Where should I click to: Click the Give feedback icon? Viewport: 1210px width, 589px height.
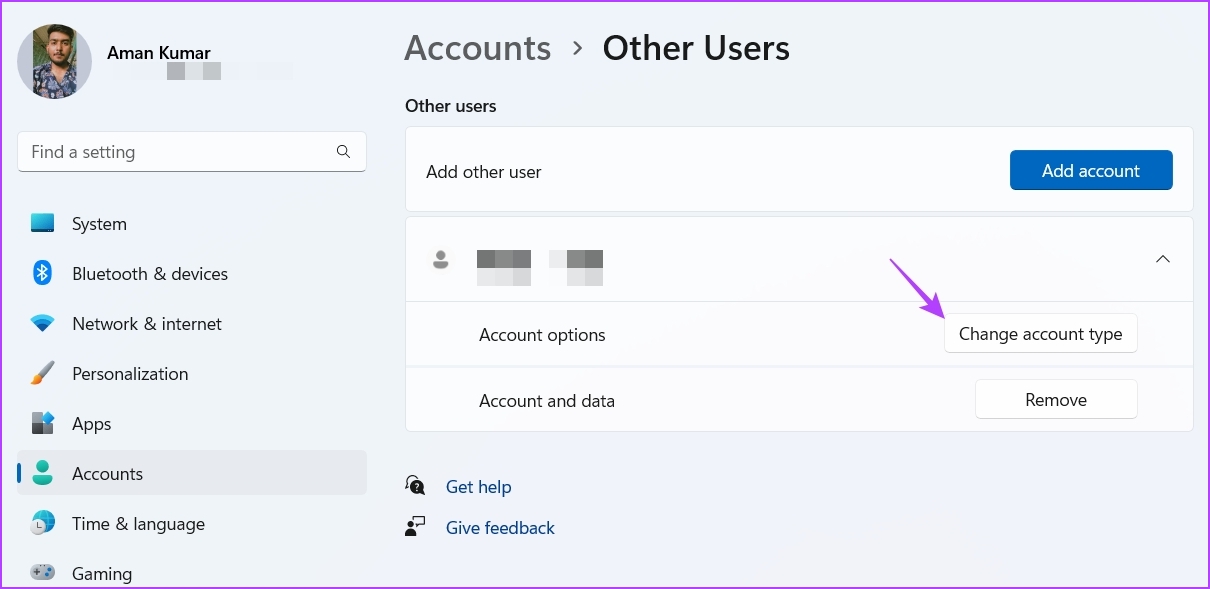click(x=415, y=525)
